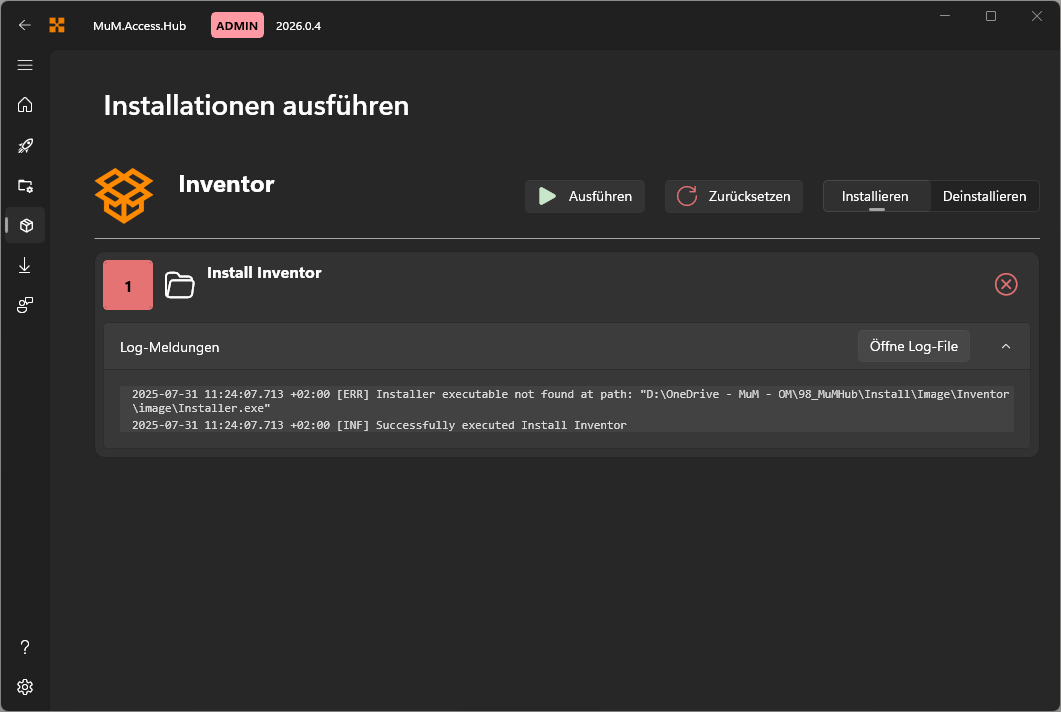1061x712 pixels.
Task: Open the folder icon next to Install Inventor
Action: point(180,285)
